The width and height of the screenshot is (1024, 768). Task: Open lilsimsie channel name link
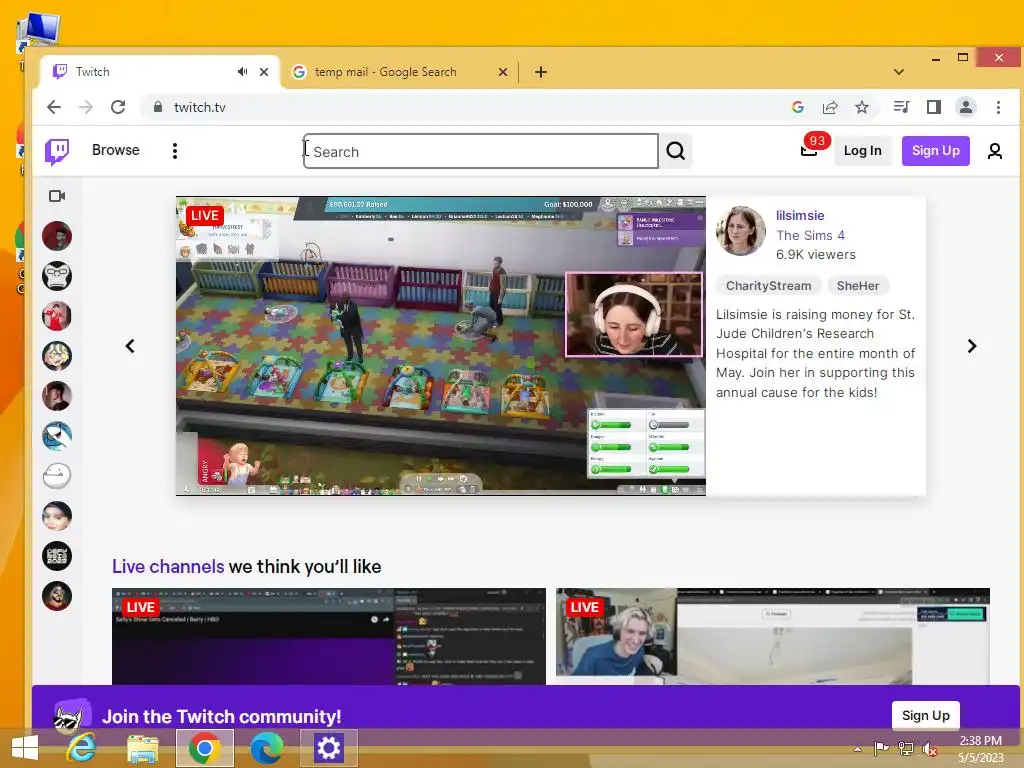[x=800, y=216]
